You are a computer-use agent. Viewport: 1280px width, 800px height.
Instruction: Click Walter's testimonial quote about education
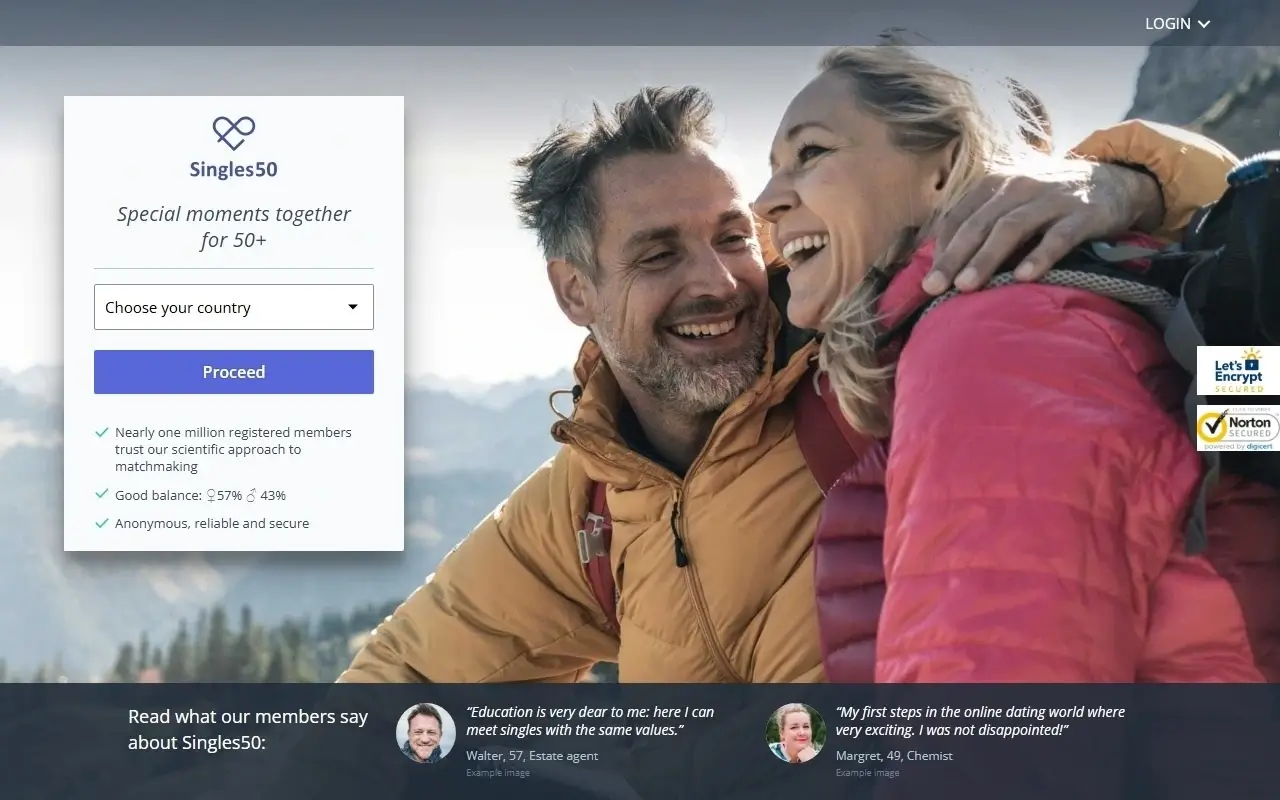(590, 721)
